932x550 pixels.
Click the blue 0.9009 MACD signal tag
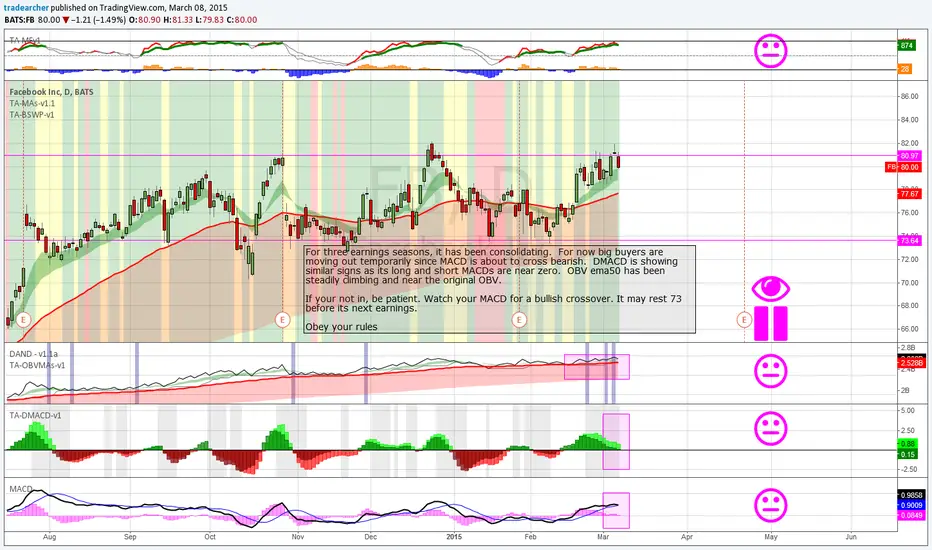tap(911, 505)
